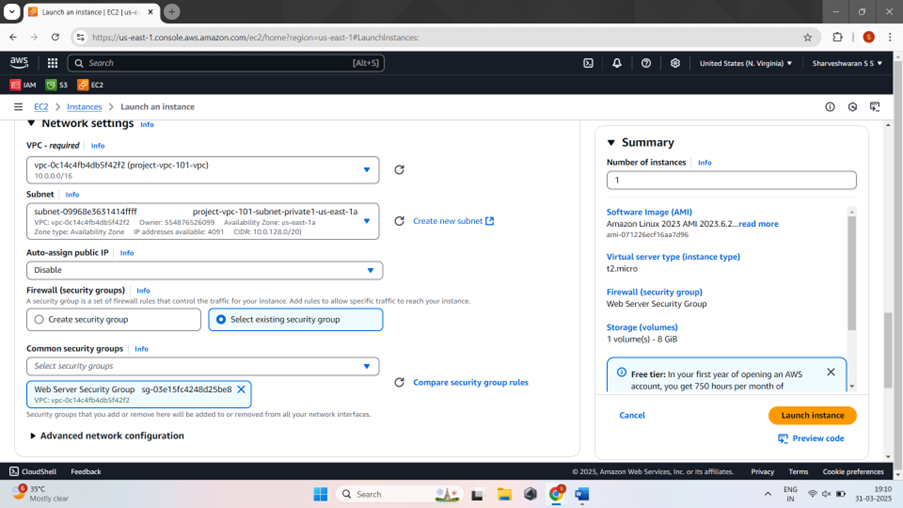Open the Subnet dropdown

click(203, 221)
